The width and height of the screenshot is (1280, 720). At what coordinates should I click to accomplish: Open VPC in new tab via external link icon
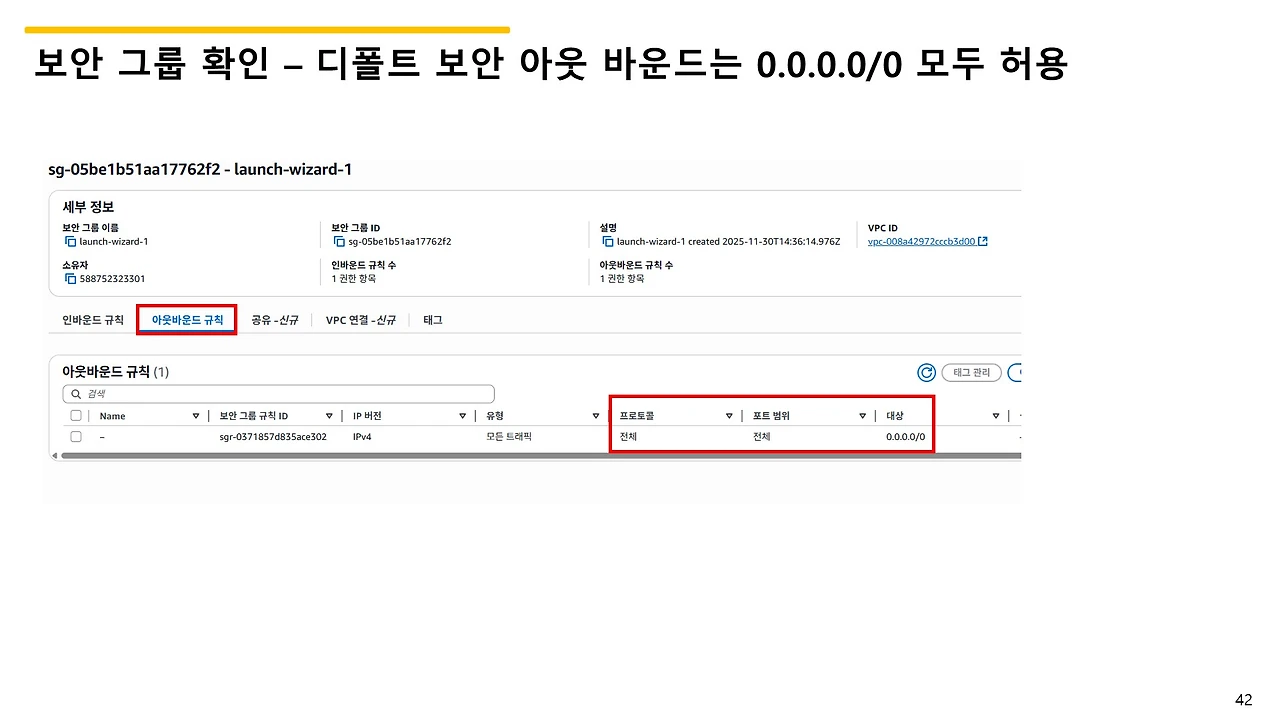[984, 241]
